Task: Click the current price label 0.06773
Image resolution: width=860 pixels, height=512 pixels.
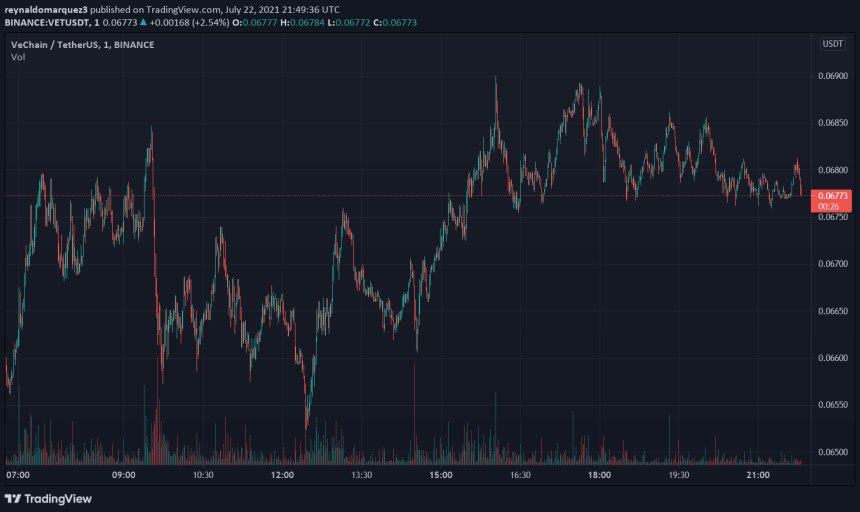Action: coord(832,196)
